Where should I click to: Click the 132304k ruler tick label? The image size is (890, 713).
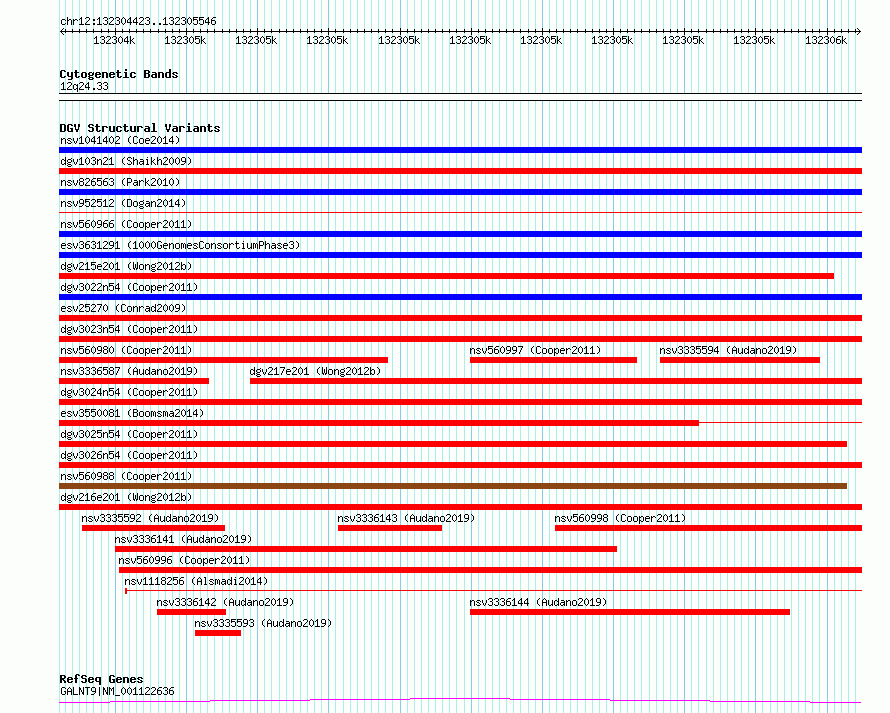click(114, 40)
